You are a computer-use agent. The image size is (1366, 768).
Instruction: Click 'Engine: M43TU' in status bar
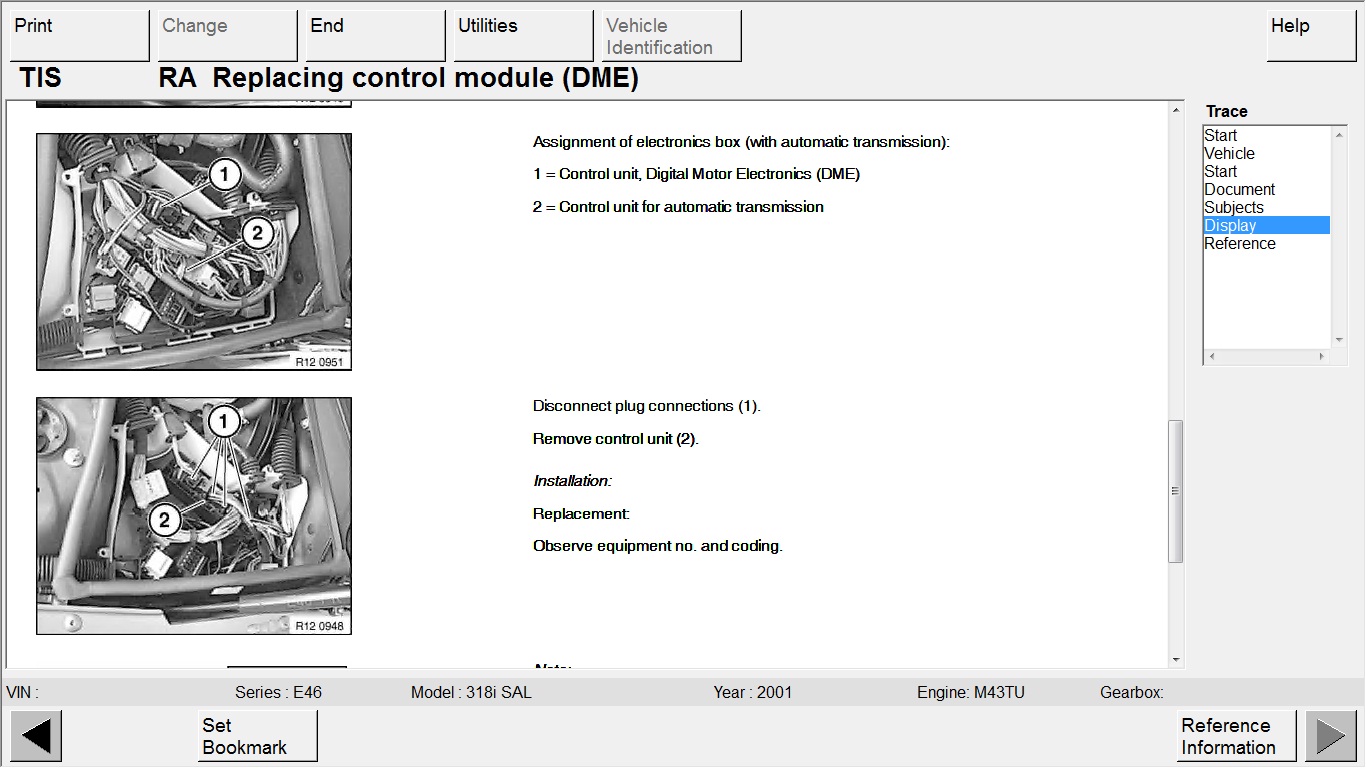[970, 692]
